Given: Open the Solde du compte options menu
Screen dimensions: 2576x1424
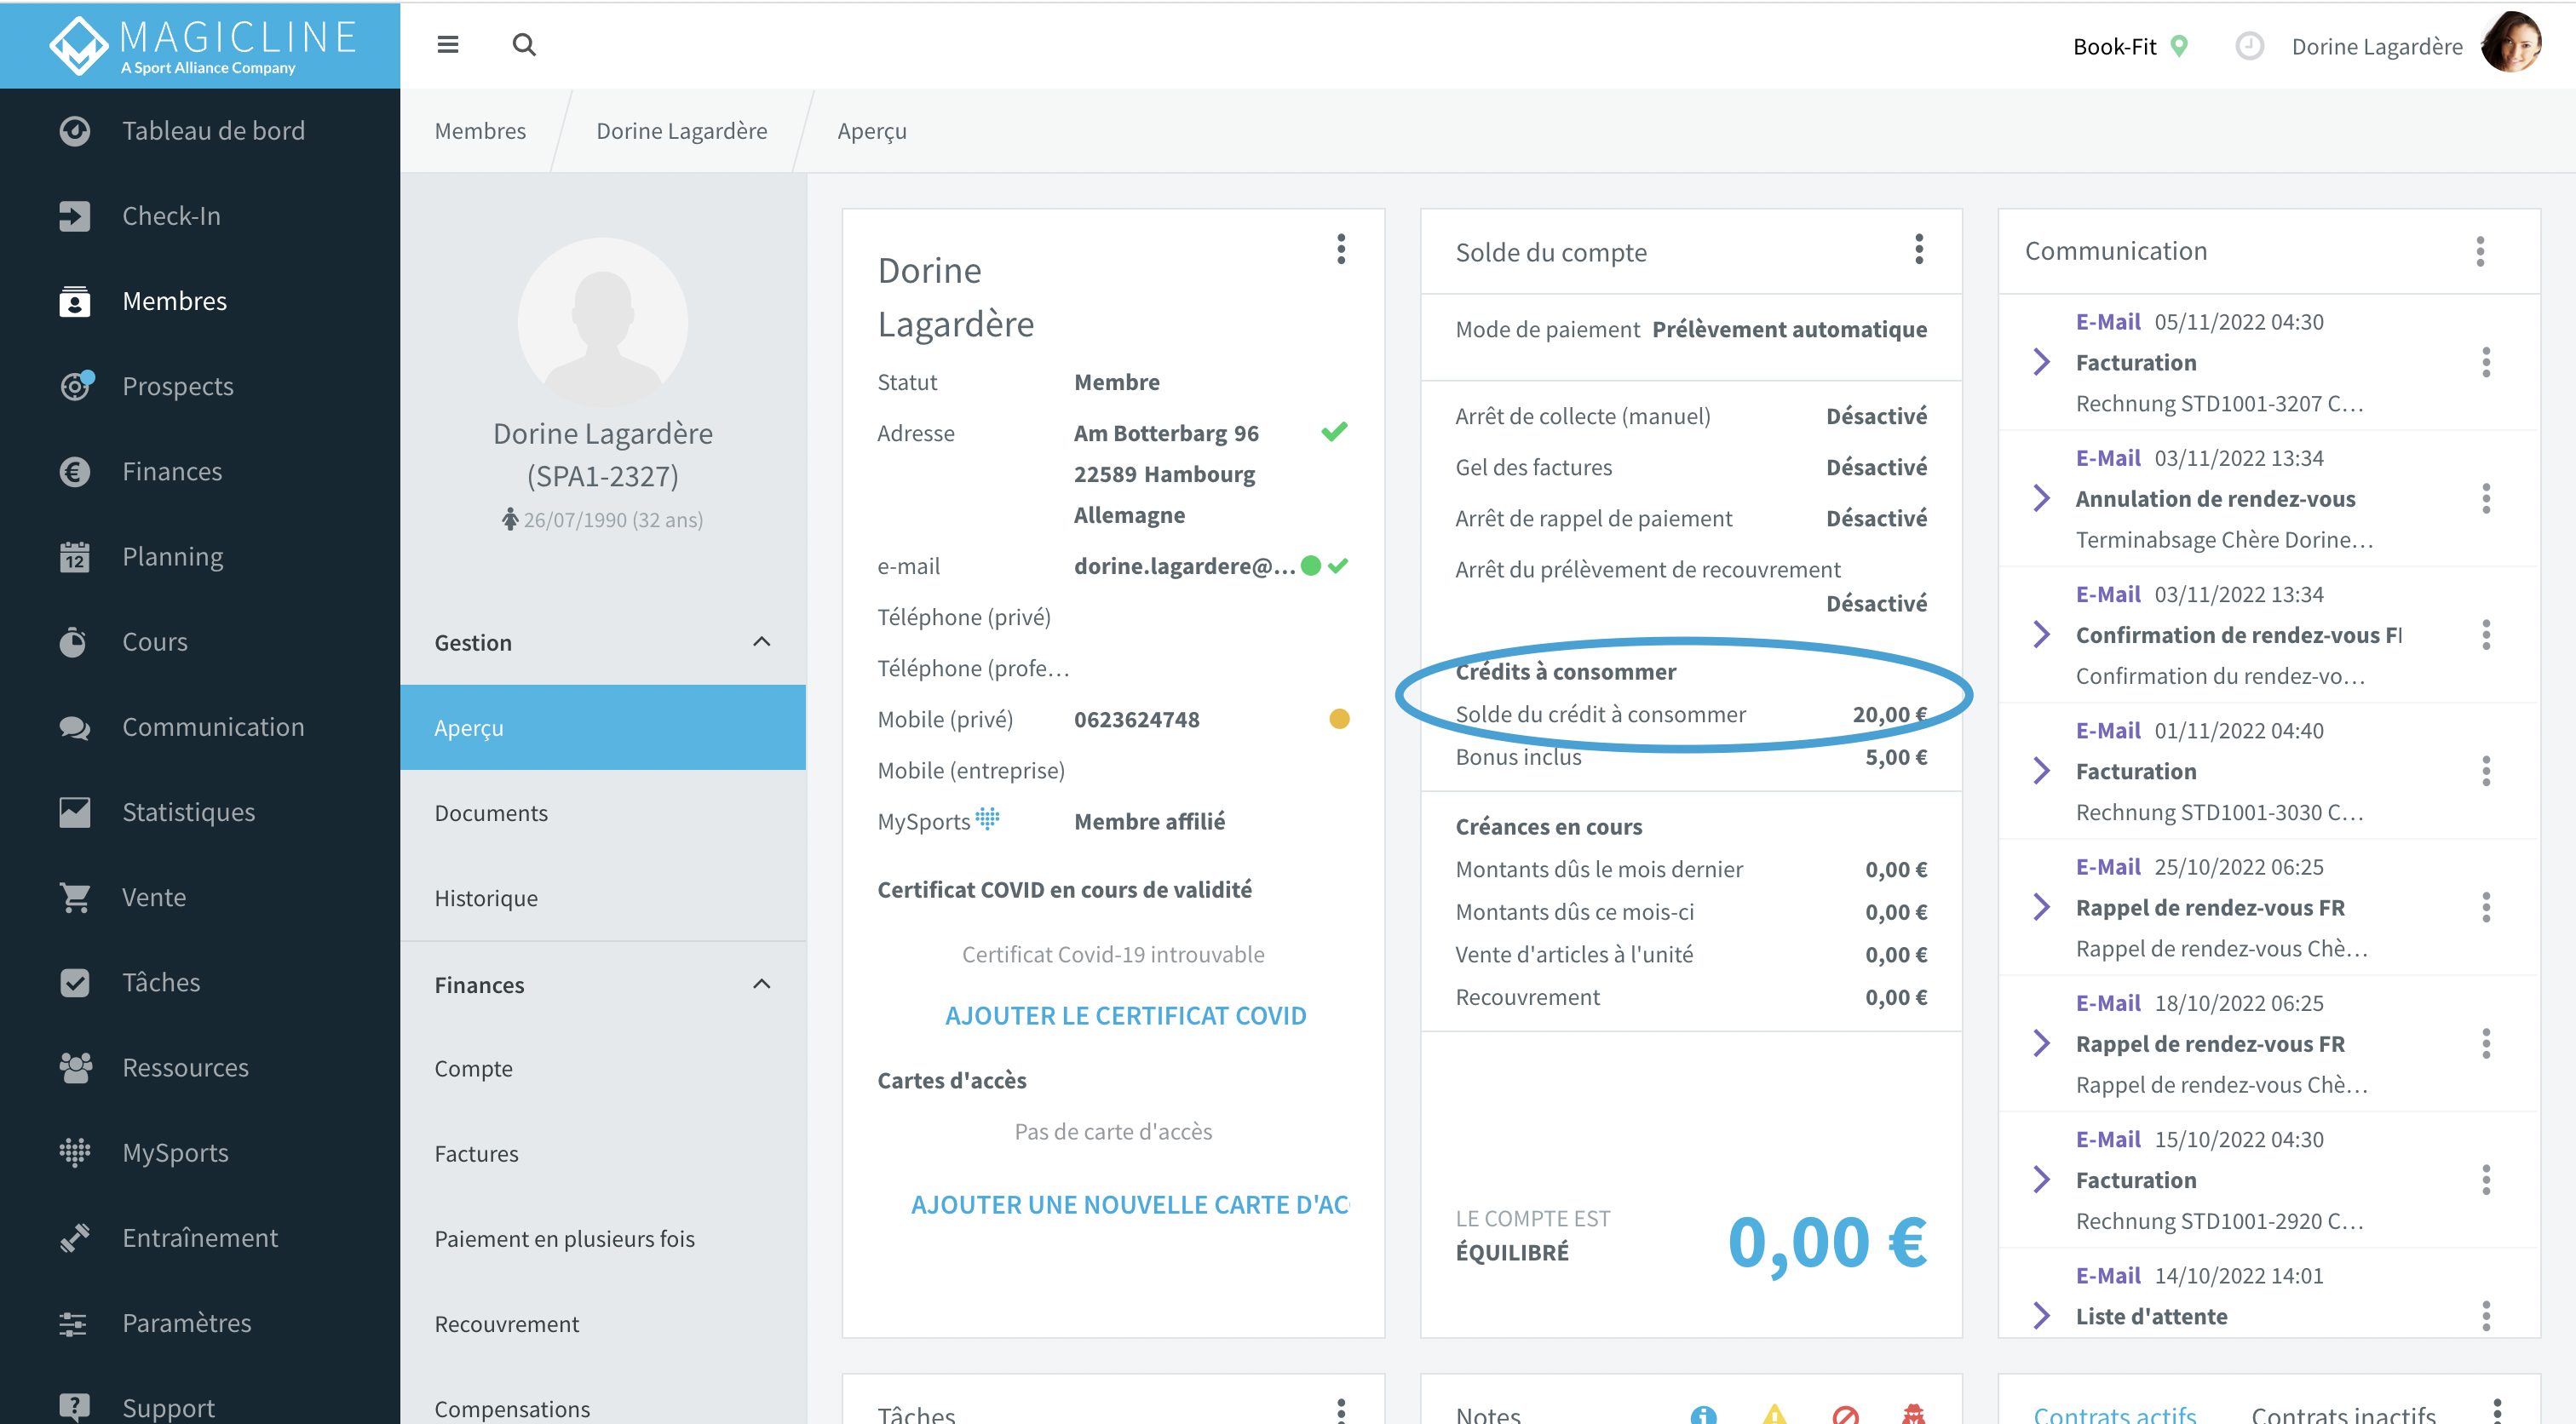Looking at the screenshot, I should tap(1919, 249).
